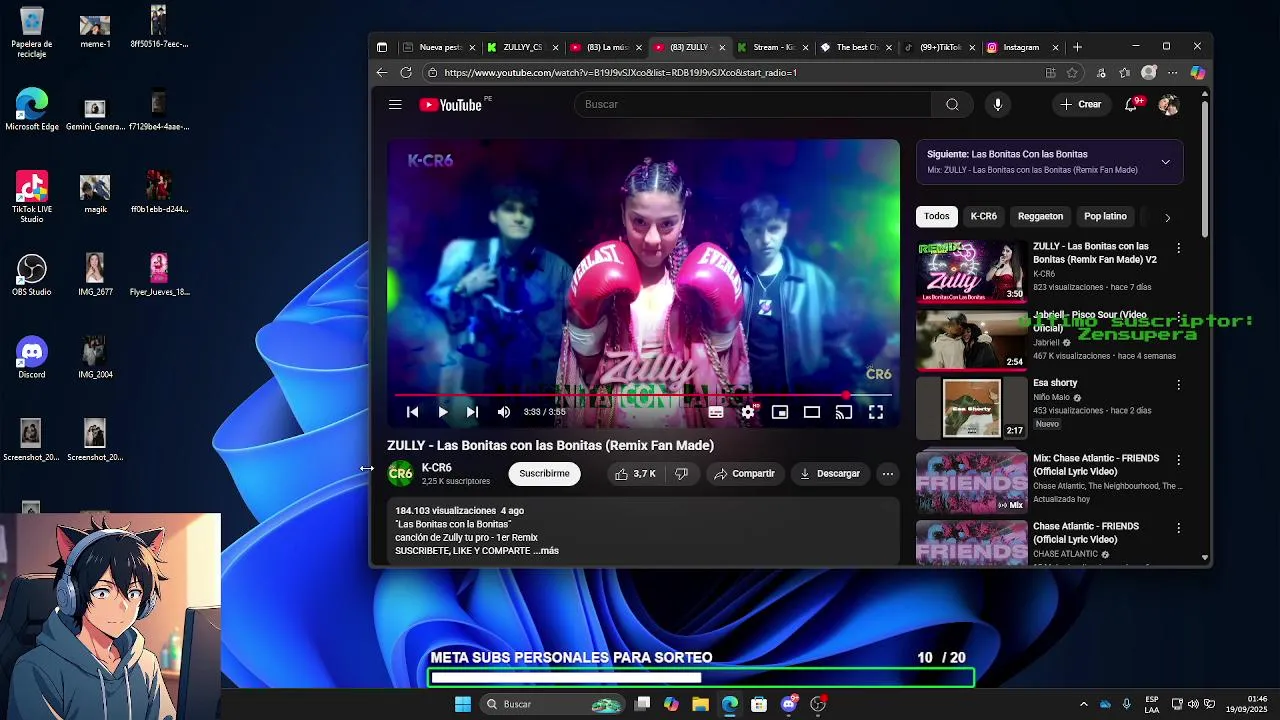Open the YouTube hamburger guide menu
The width and height of the screenshot is (1280, 720).
395,104
